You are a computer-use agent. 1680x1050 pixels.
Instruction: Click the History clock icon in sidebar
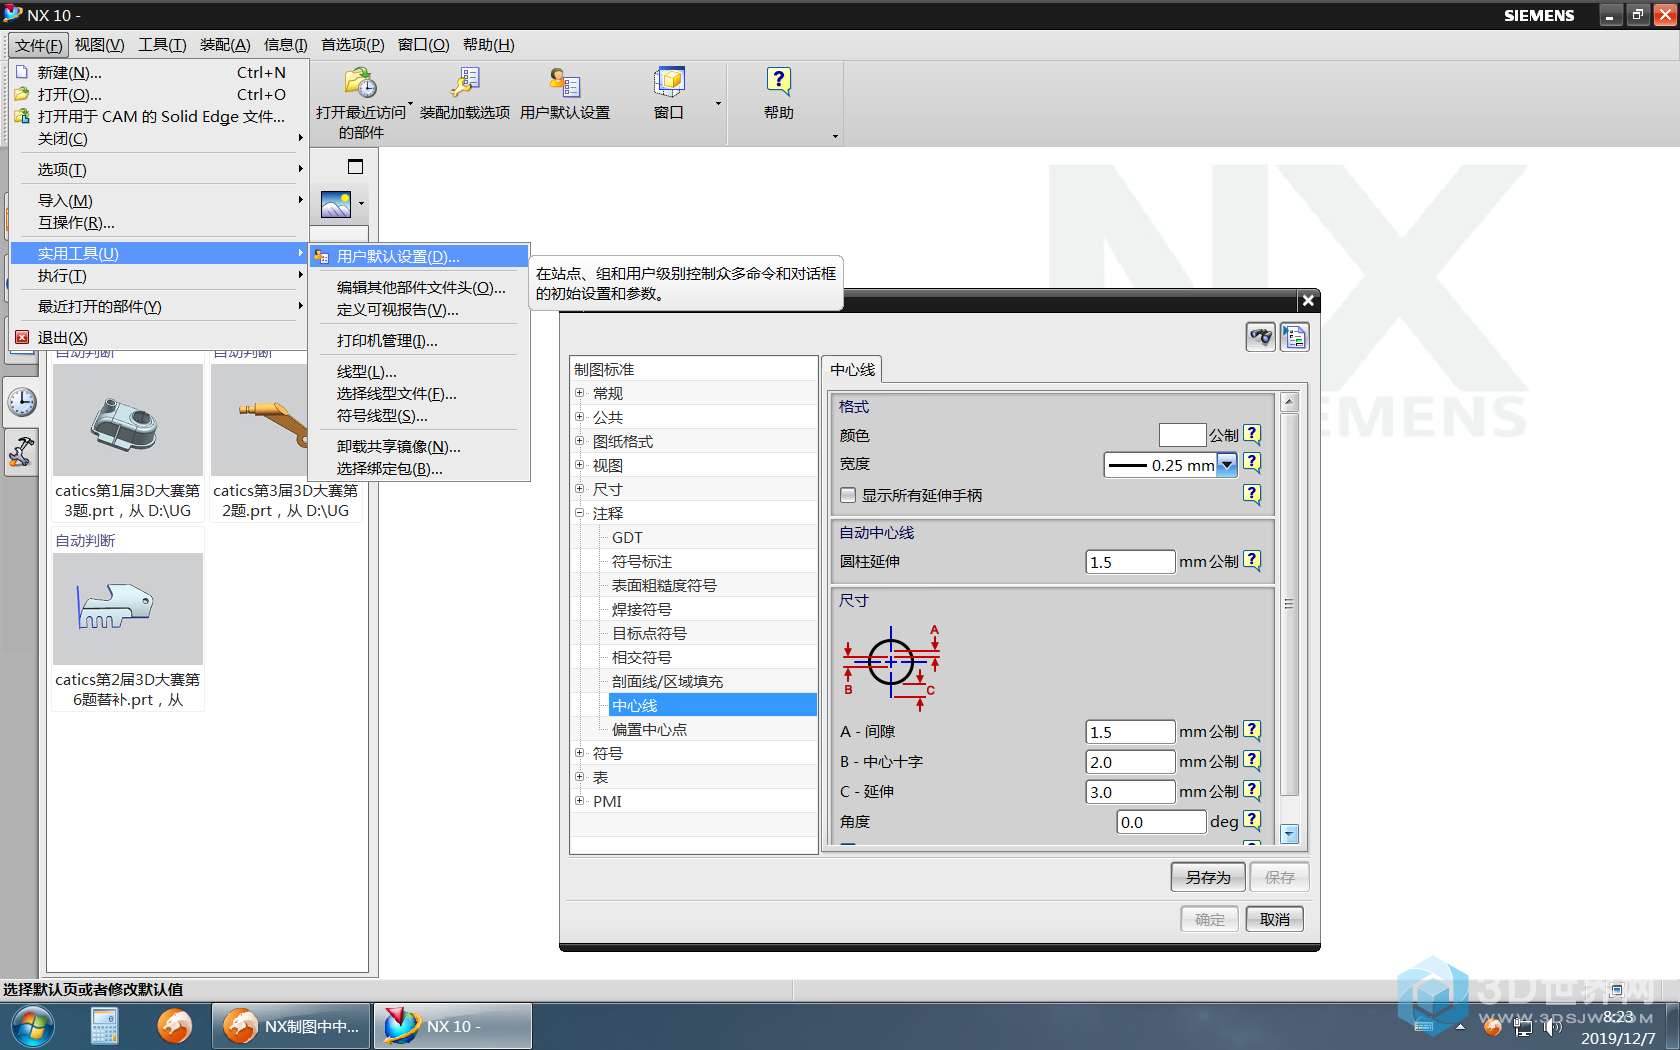click(x=22, y=402)
